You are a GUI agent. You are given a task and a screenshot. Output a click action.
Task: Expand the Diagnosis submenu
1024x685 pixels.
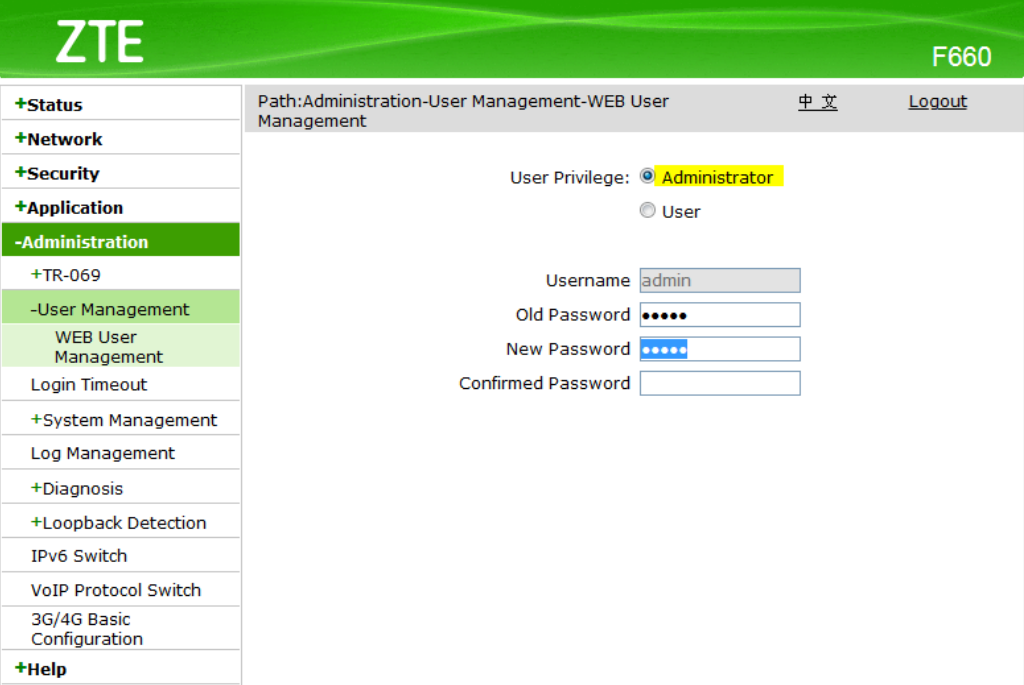(x=82, y=488)
